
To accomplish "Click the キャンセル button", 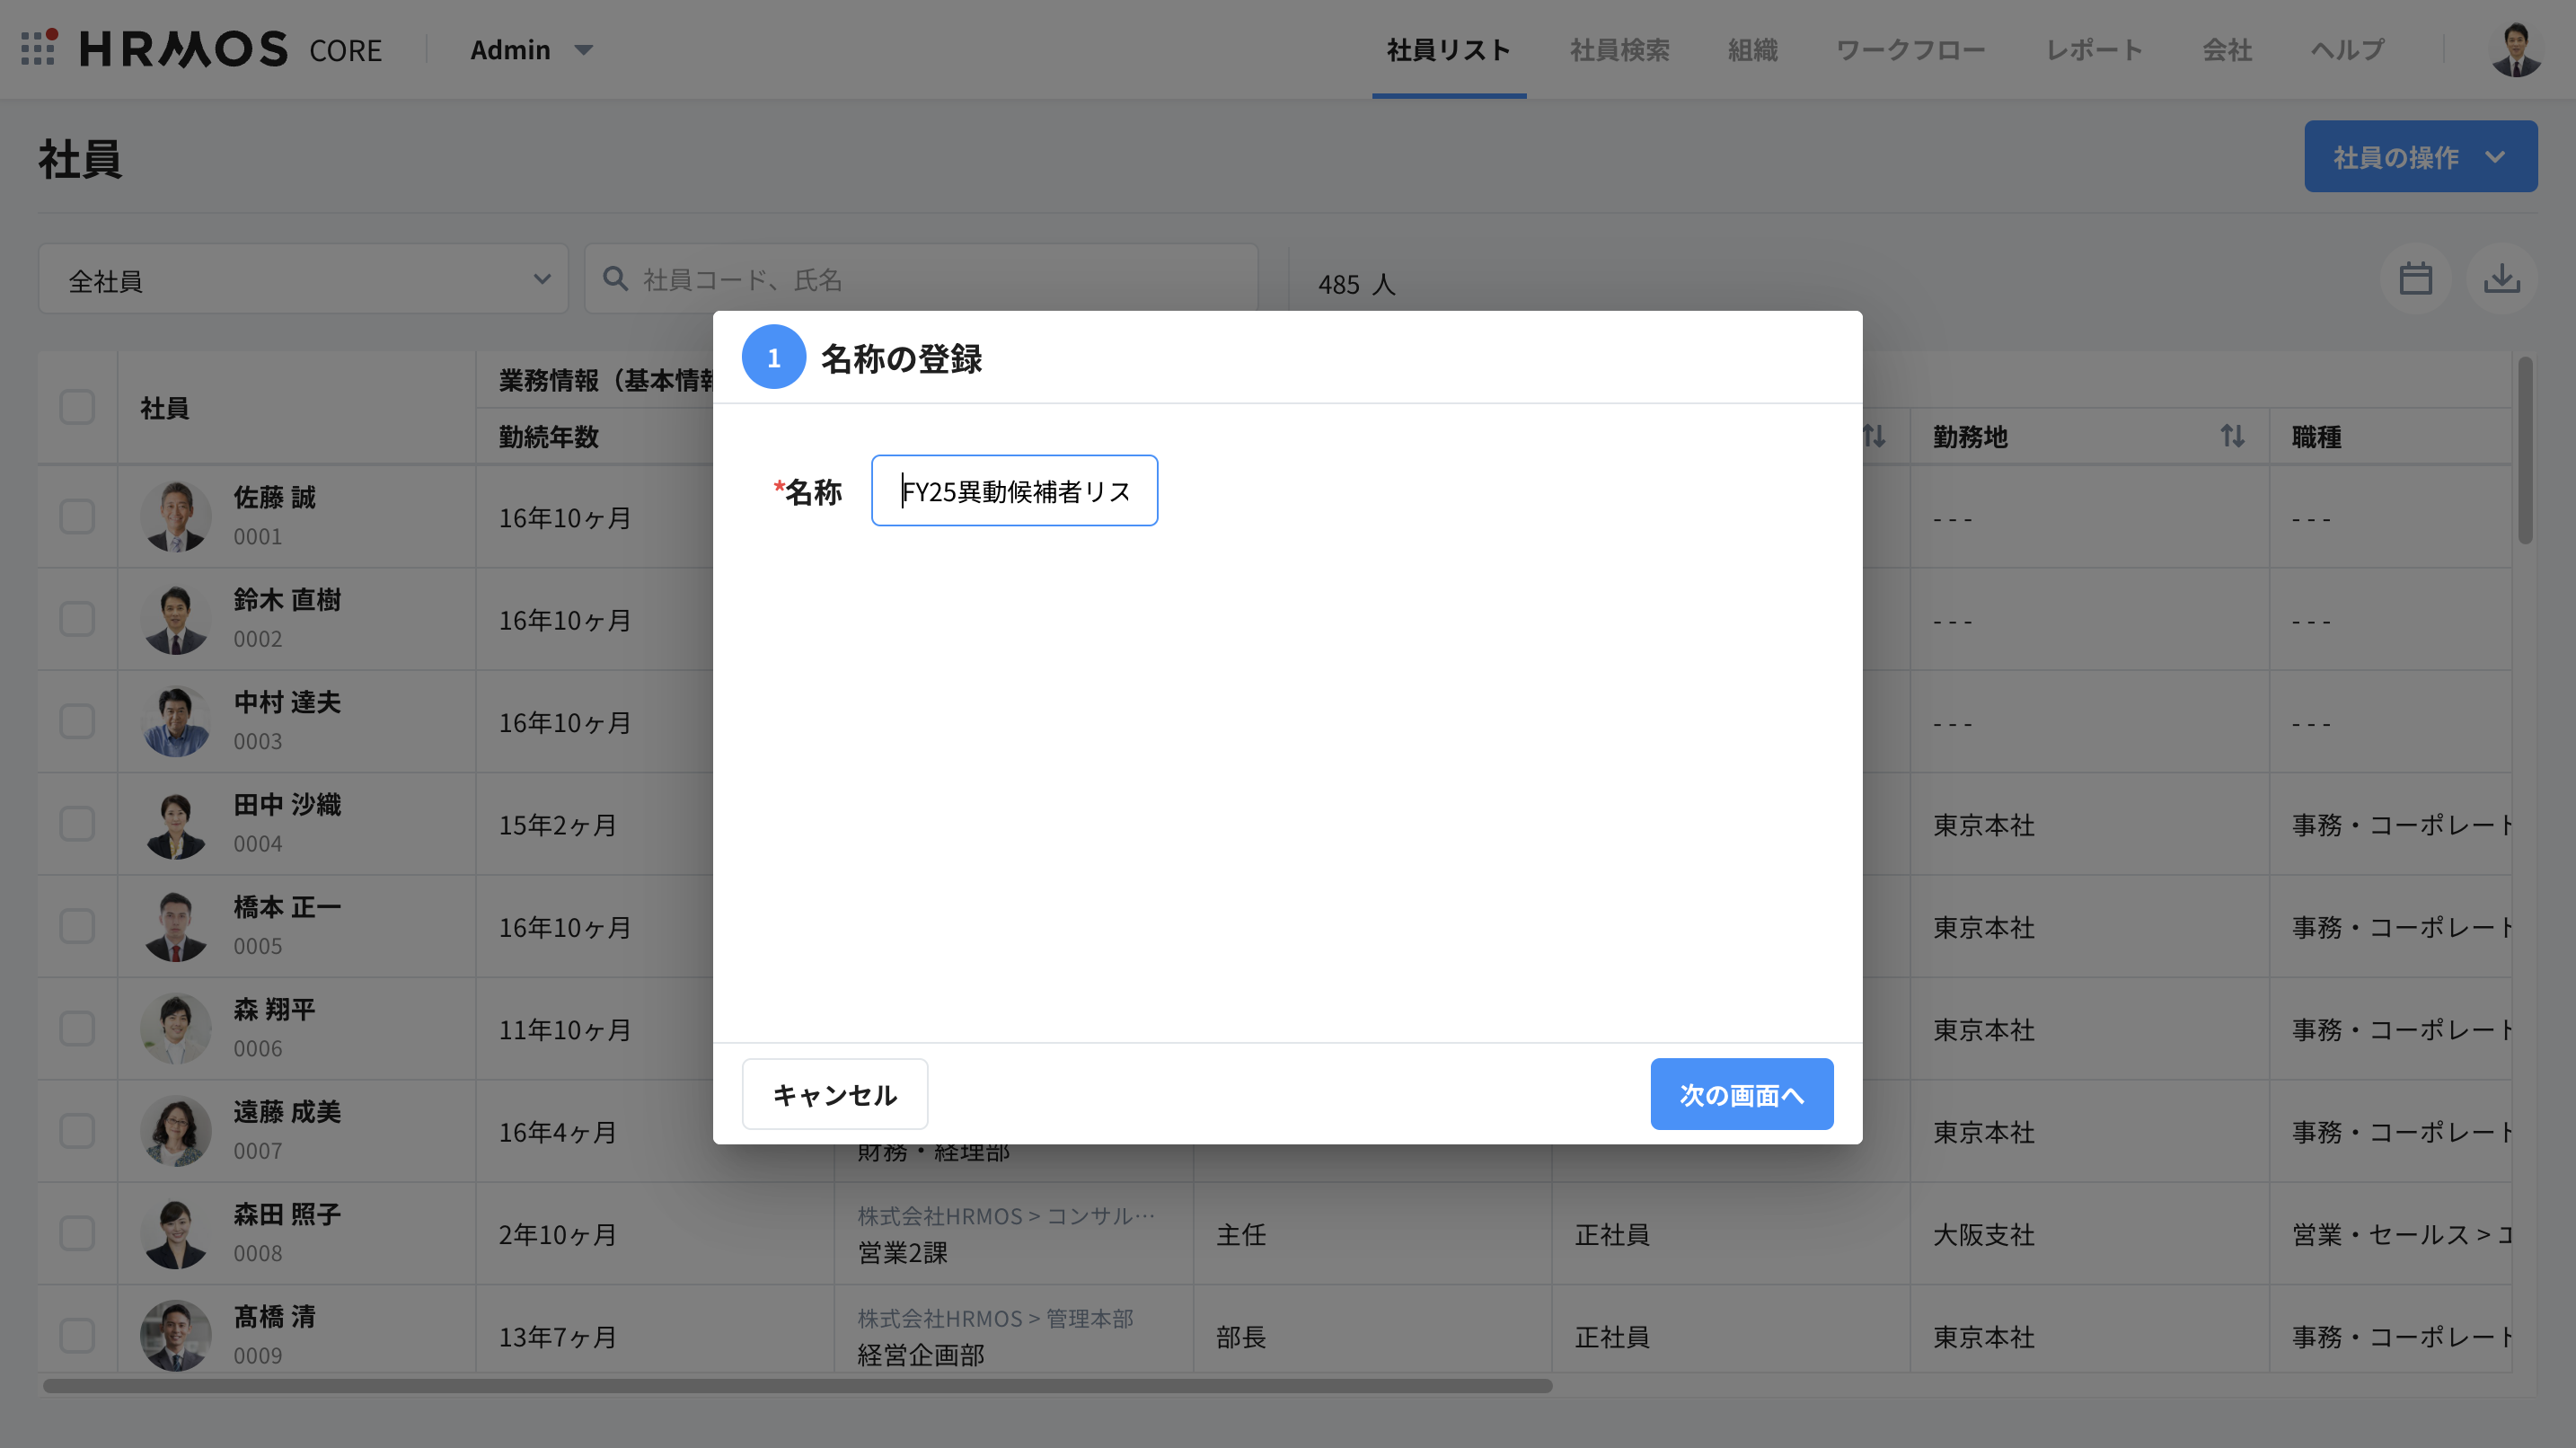I will pos(834,1094).
